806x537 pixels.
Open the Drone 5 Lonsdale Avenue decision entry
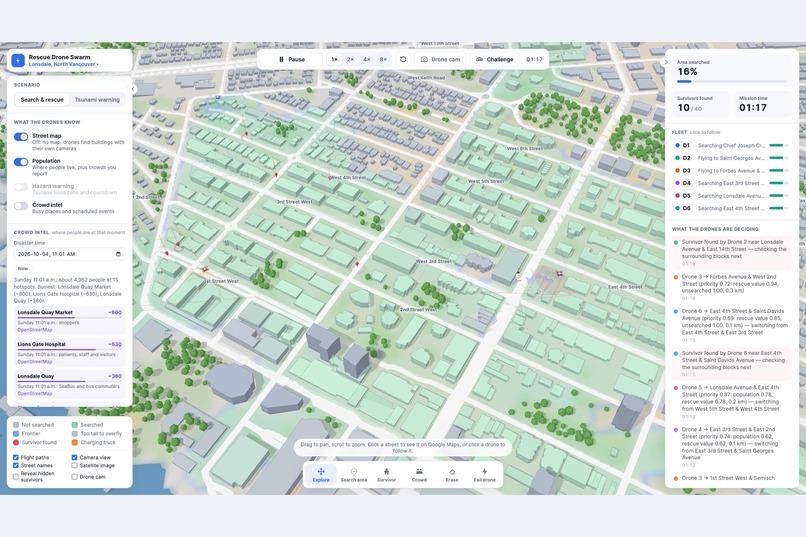coord(732,401)
